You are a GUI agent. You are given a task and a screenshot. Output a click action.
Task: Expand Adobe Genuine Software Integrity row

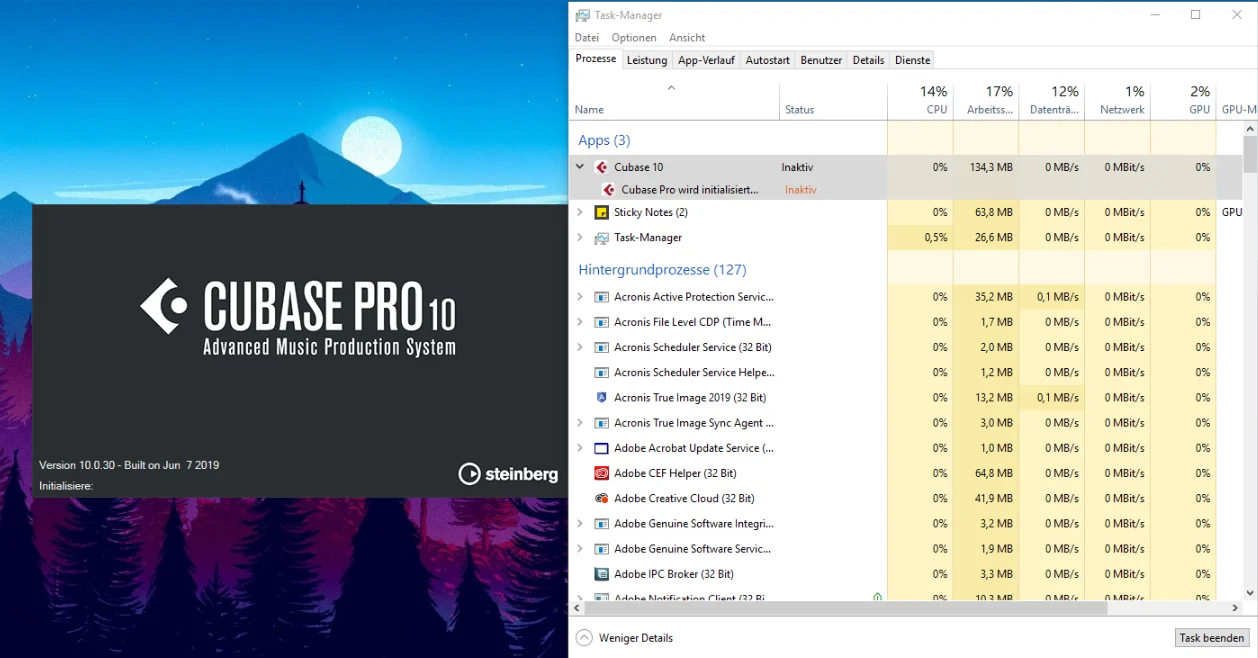[x=580, y=523]
